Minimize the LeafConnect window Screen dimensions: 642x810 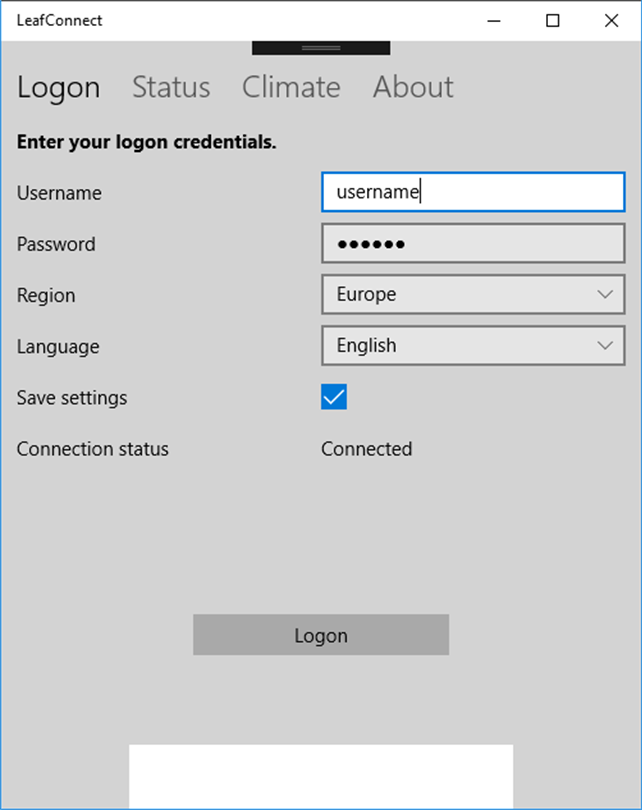[494, 21]
